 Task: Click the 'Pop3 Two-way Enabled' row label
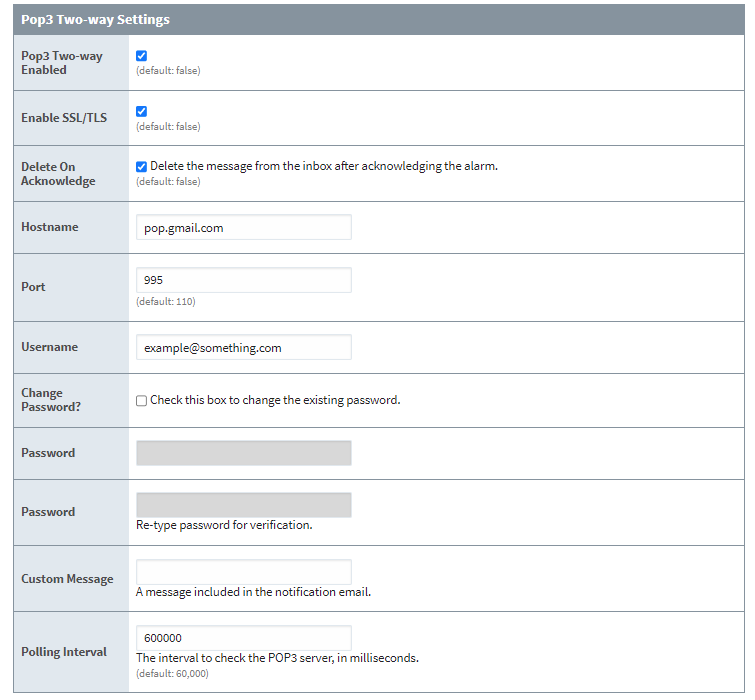pyautogui.click(x=62, y=63)
